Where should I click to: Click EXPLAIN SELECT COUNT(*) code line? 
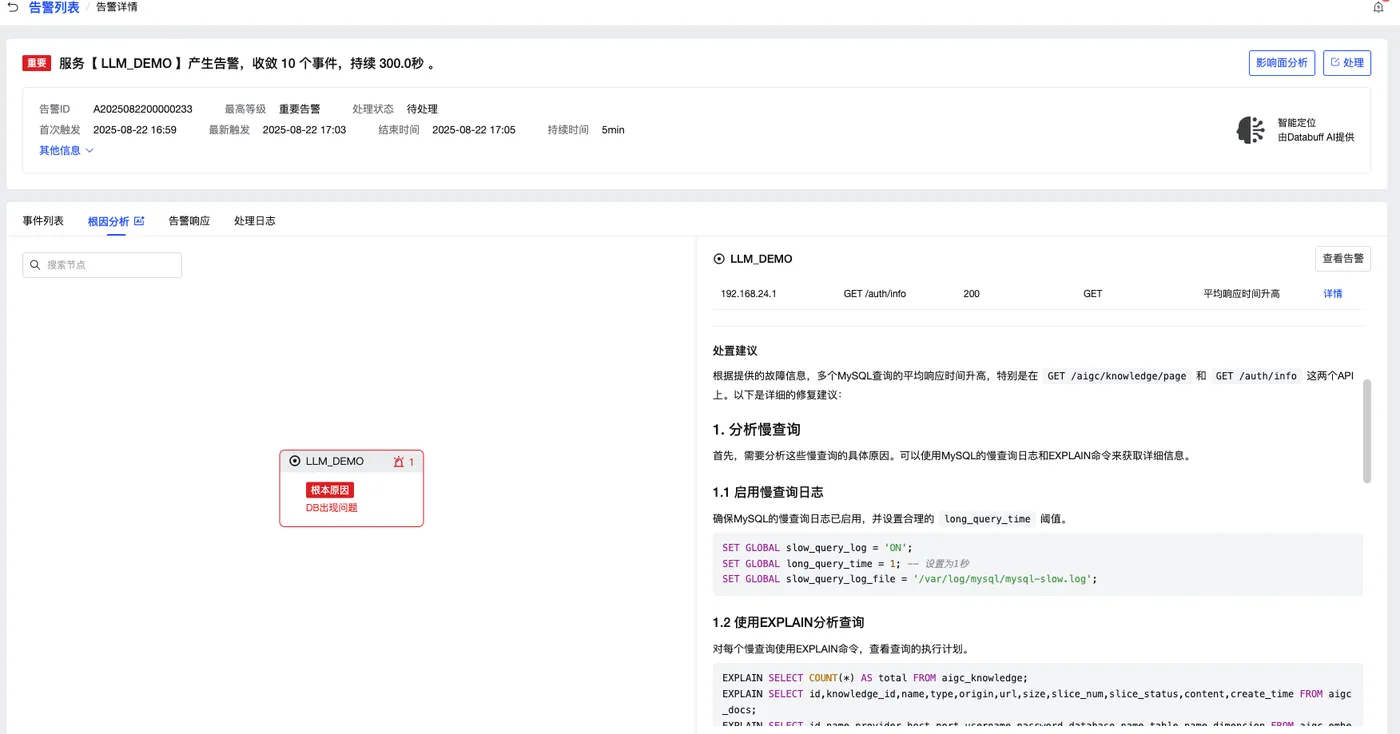pyautogui.click(x=875, y=678)
